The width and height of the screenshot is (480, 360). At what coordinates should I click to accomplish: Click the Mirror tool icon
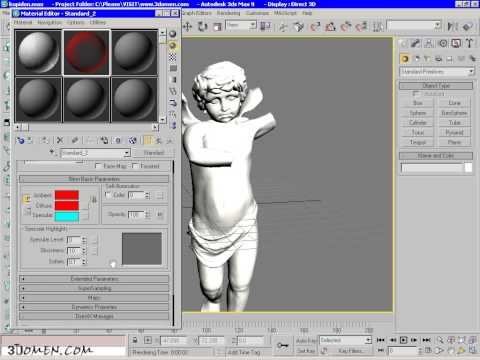click(452, 26)
